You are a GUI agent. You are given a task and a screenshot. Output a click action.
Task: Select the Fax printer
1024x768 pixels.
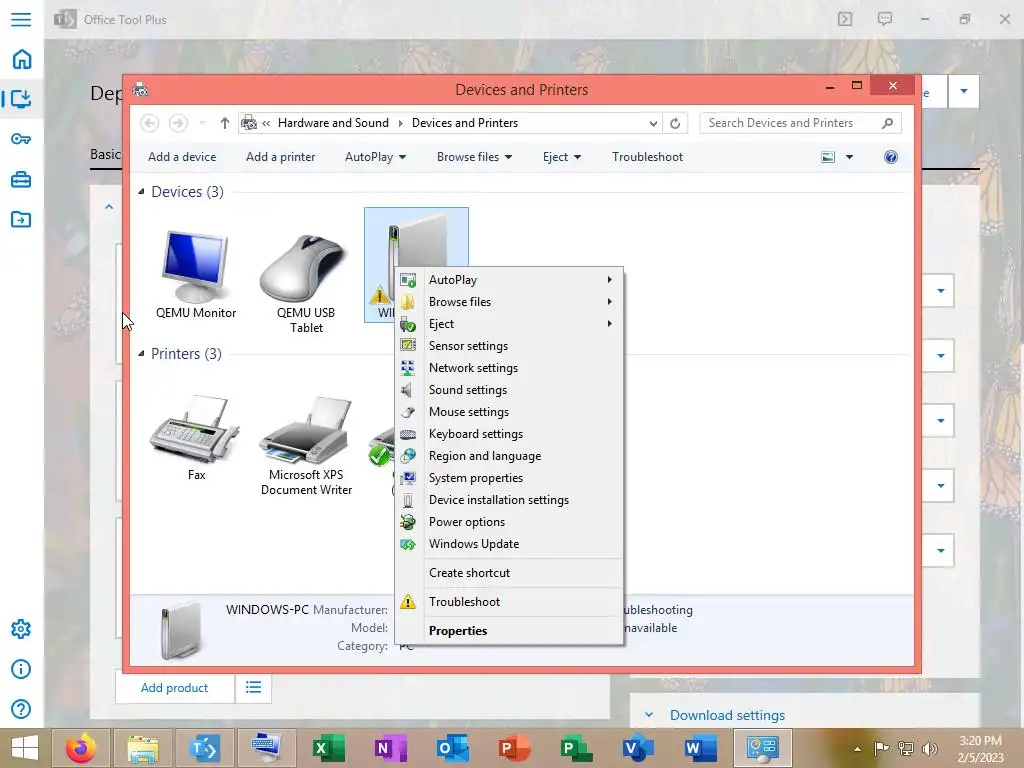pyautogui.click(x=196, y=438)
